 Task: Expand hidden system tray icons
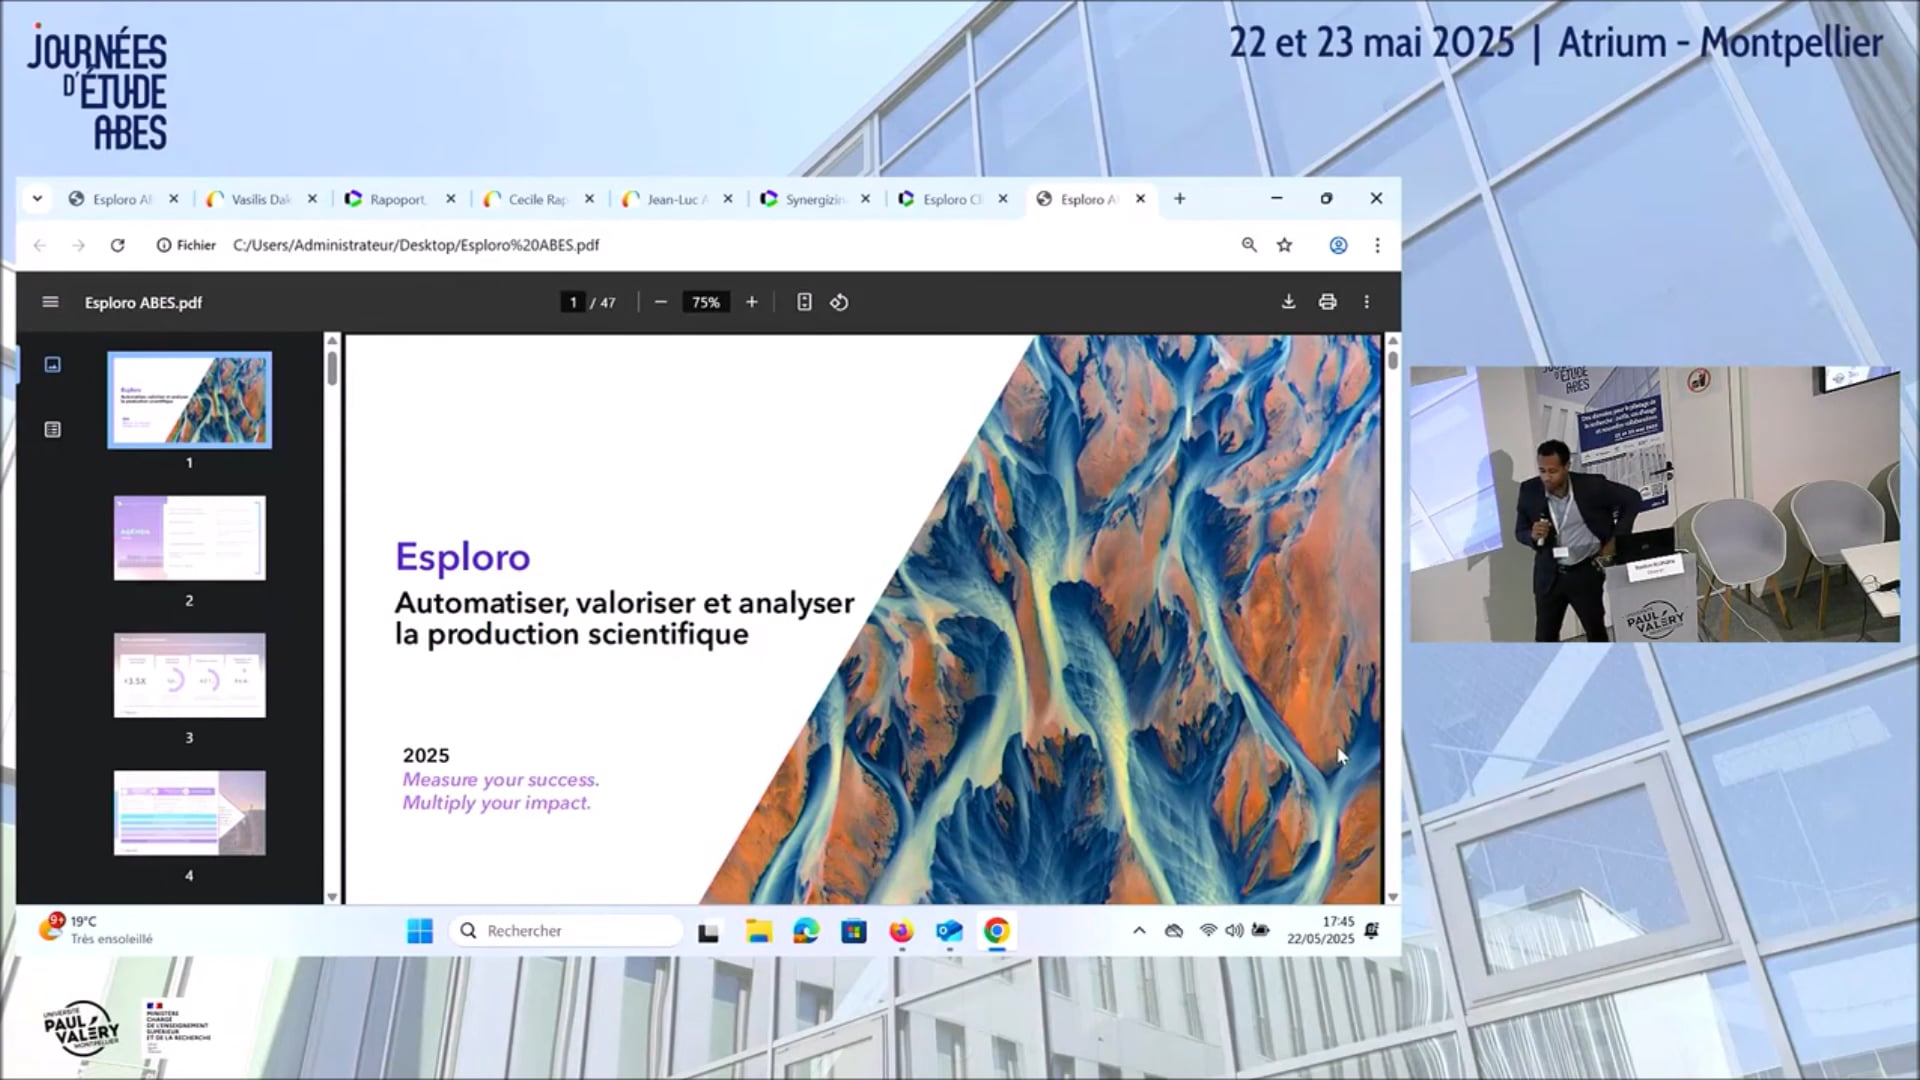pos(1139,931)
